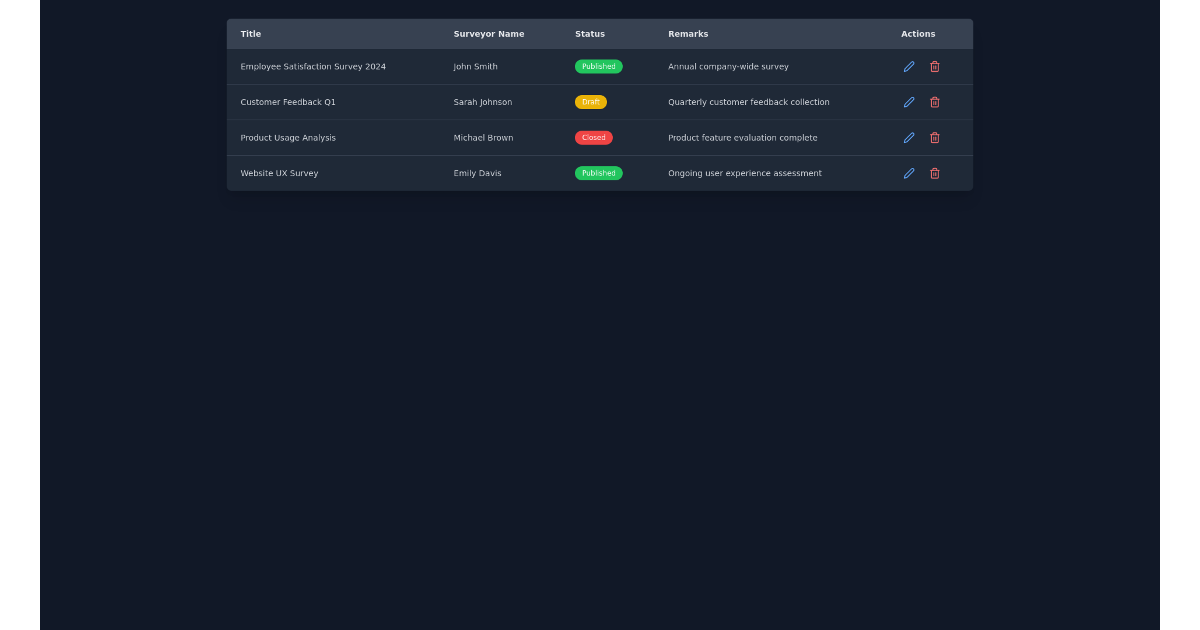Click the Remarks column header
The width and height of the screenshot is (1200, 630).
pyautogui.click(x=688, y=33)
